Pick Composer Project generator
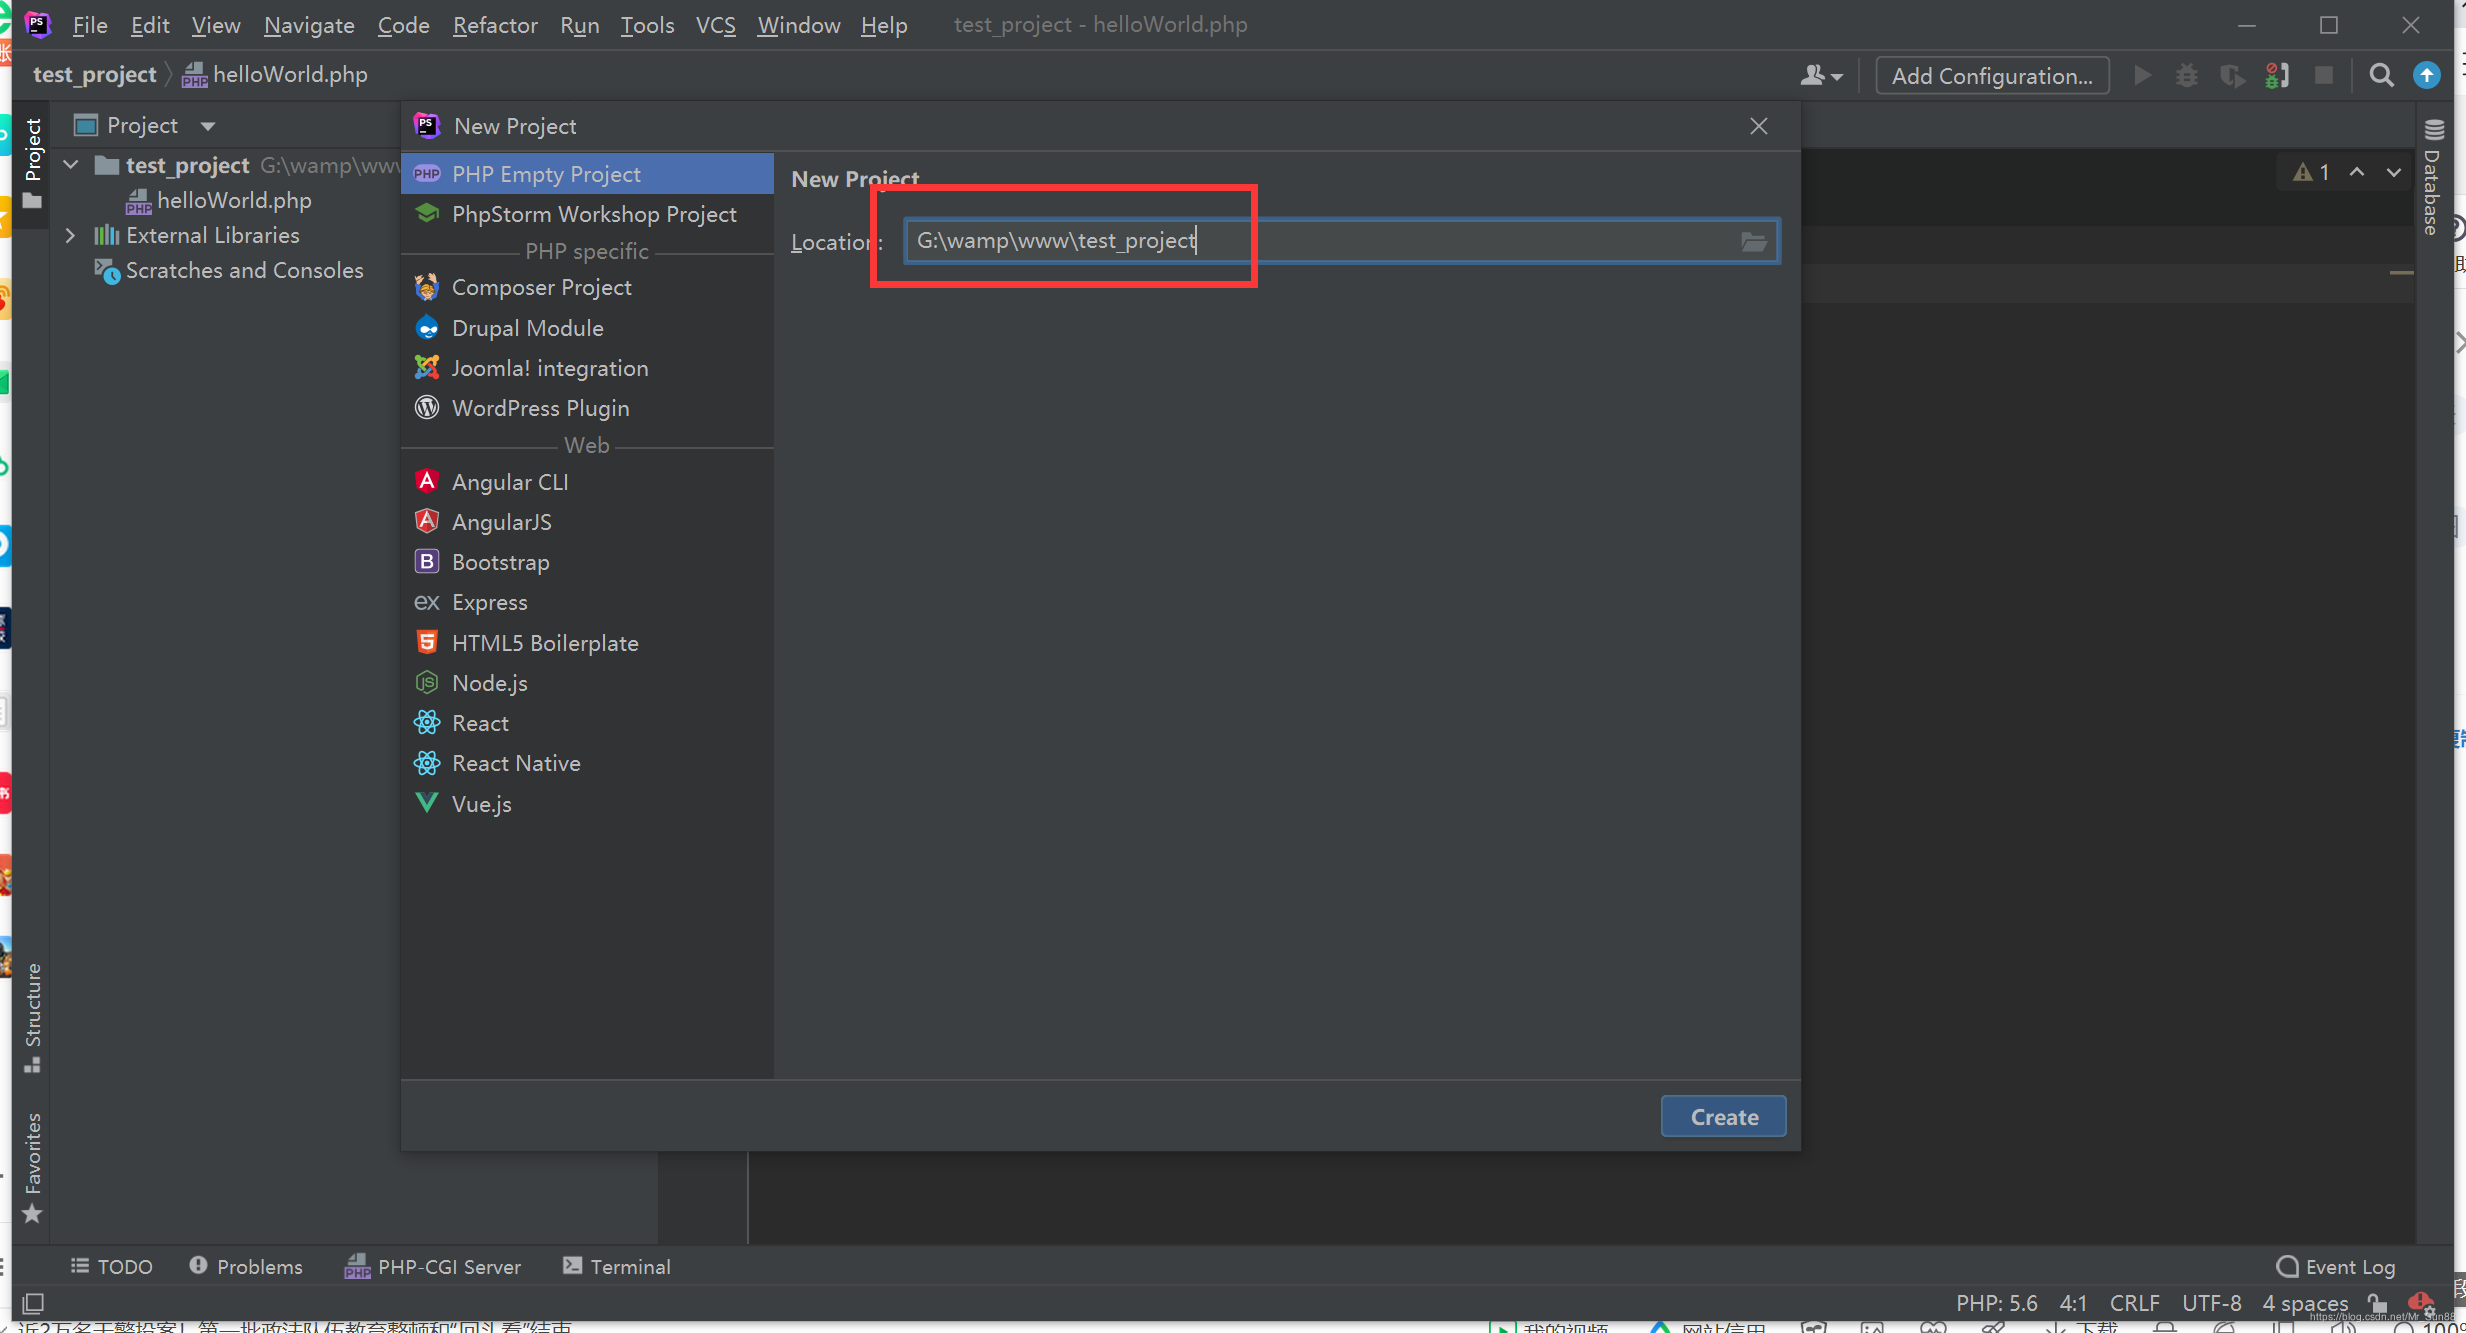The image size is (2466, 1333). [x=587, y=287]
